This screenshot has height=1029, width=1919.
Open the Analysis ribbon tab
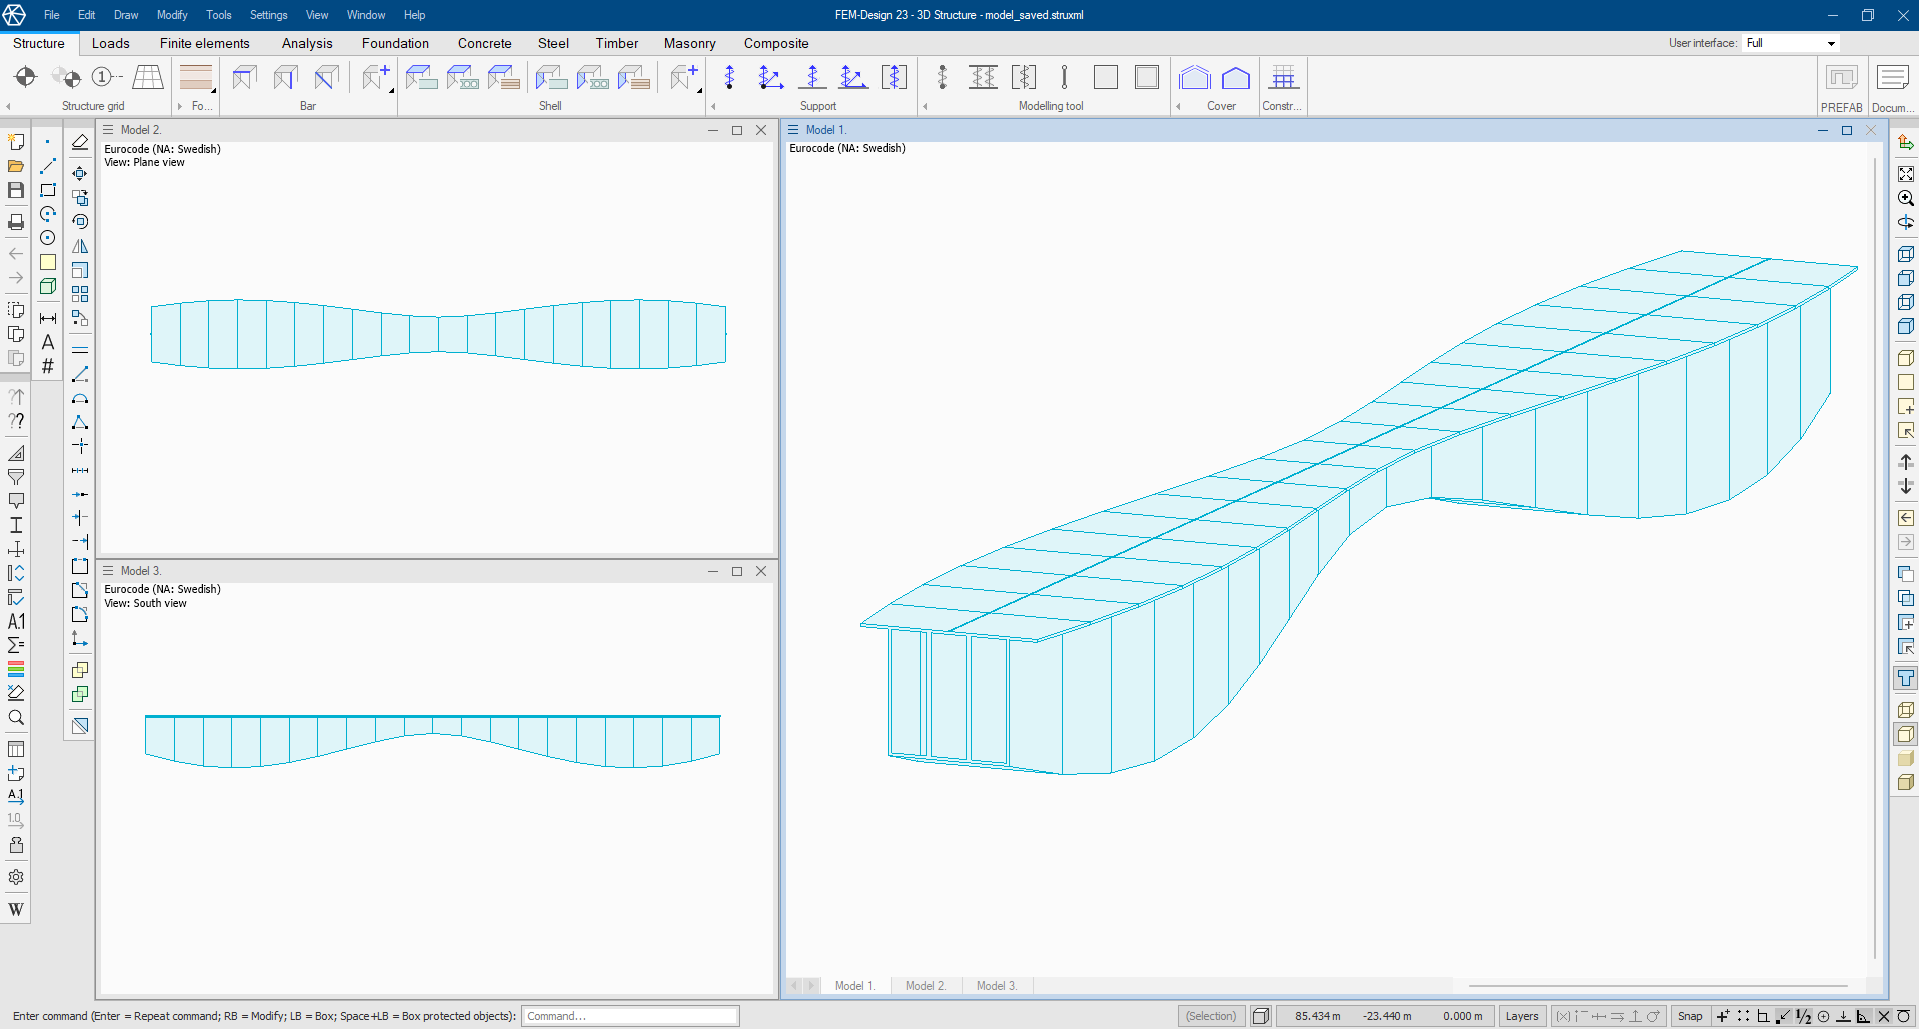[307, 43]
